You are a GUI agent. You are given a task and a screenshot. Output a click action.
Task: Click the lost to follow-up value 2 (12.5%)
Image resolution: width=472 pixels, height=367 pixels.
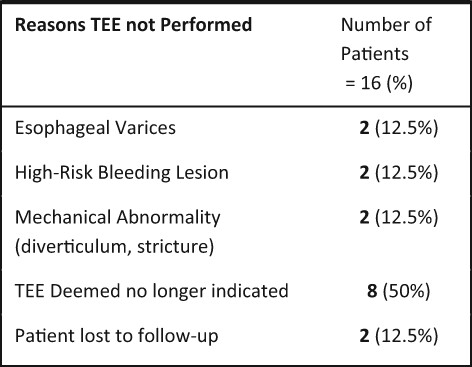click(x=399, y=336)
